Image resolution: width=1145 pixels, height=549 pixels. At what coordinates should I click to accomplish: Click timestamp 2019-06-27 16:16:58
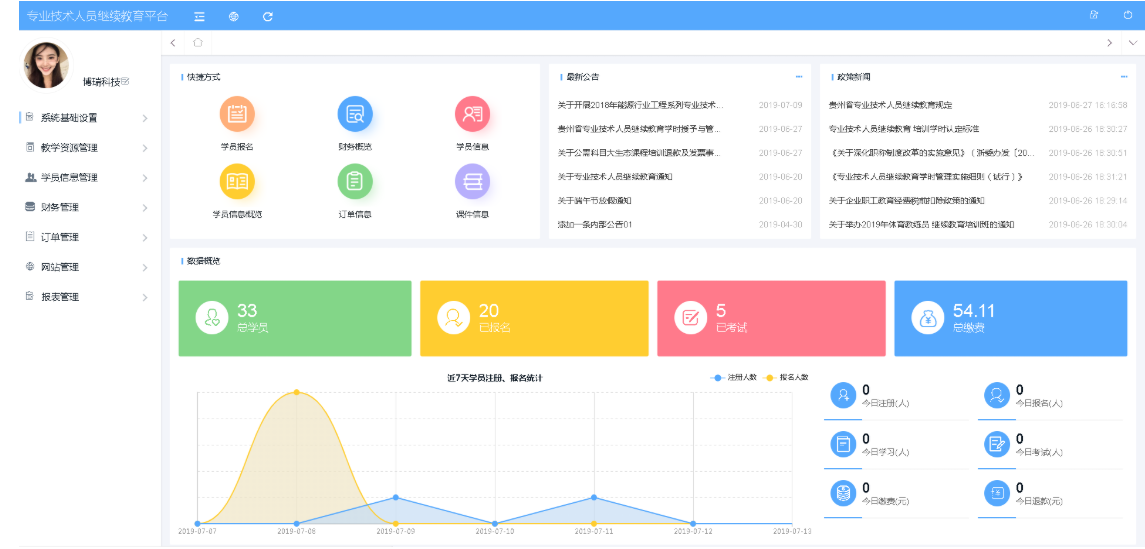1088,105
